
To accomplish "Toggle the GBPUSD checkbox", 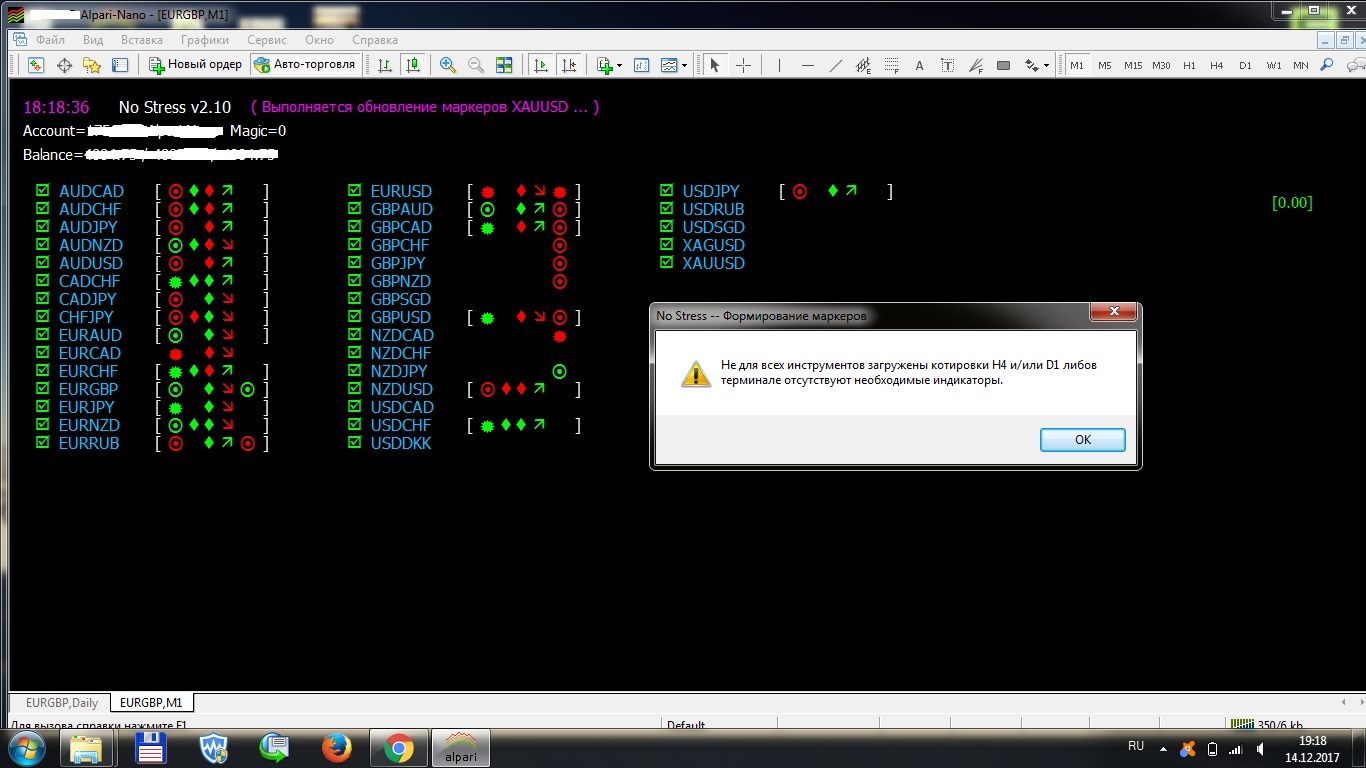I will point(354,317).
